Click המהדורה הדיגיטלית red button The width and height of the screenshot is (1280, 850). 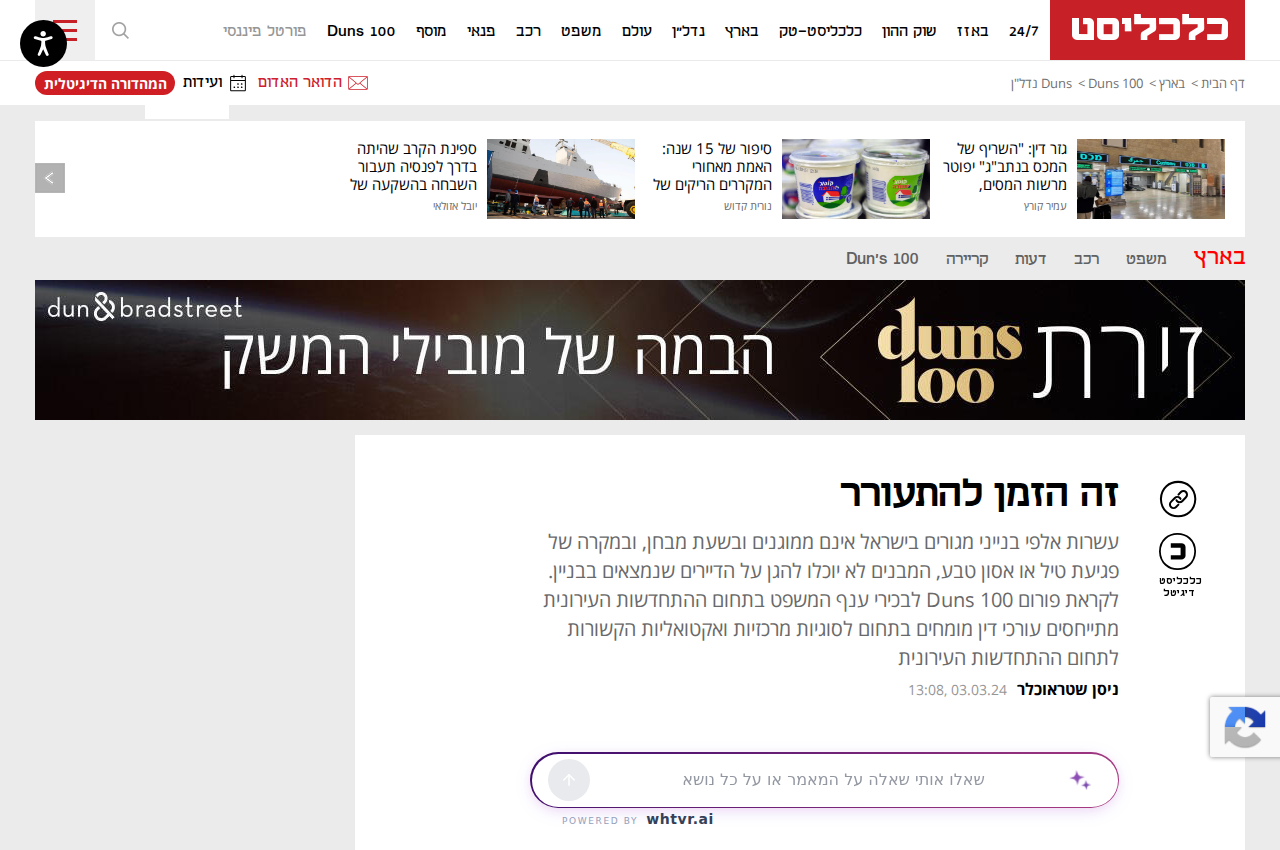[x=105, y=83]
